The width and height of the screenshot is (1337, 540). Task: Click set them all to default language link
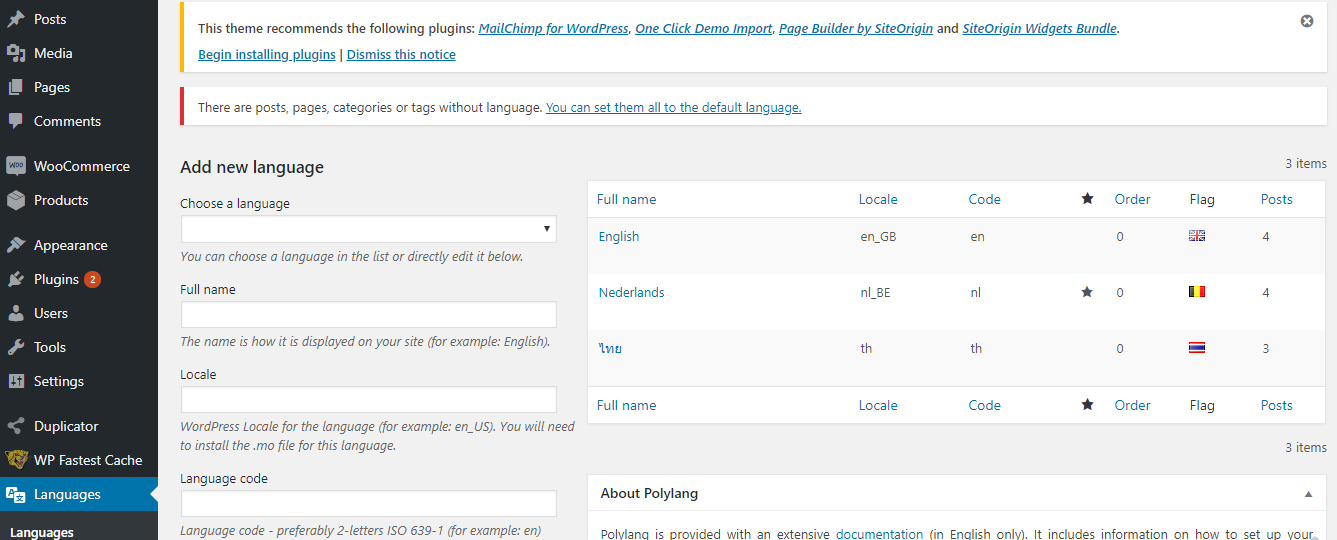pyautogui.click(x=673, y=107)
